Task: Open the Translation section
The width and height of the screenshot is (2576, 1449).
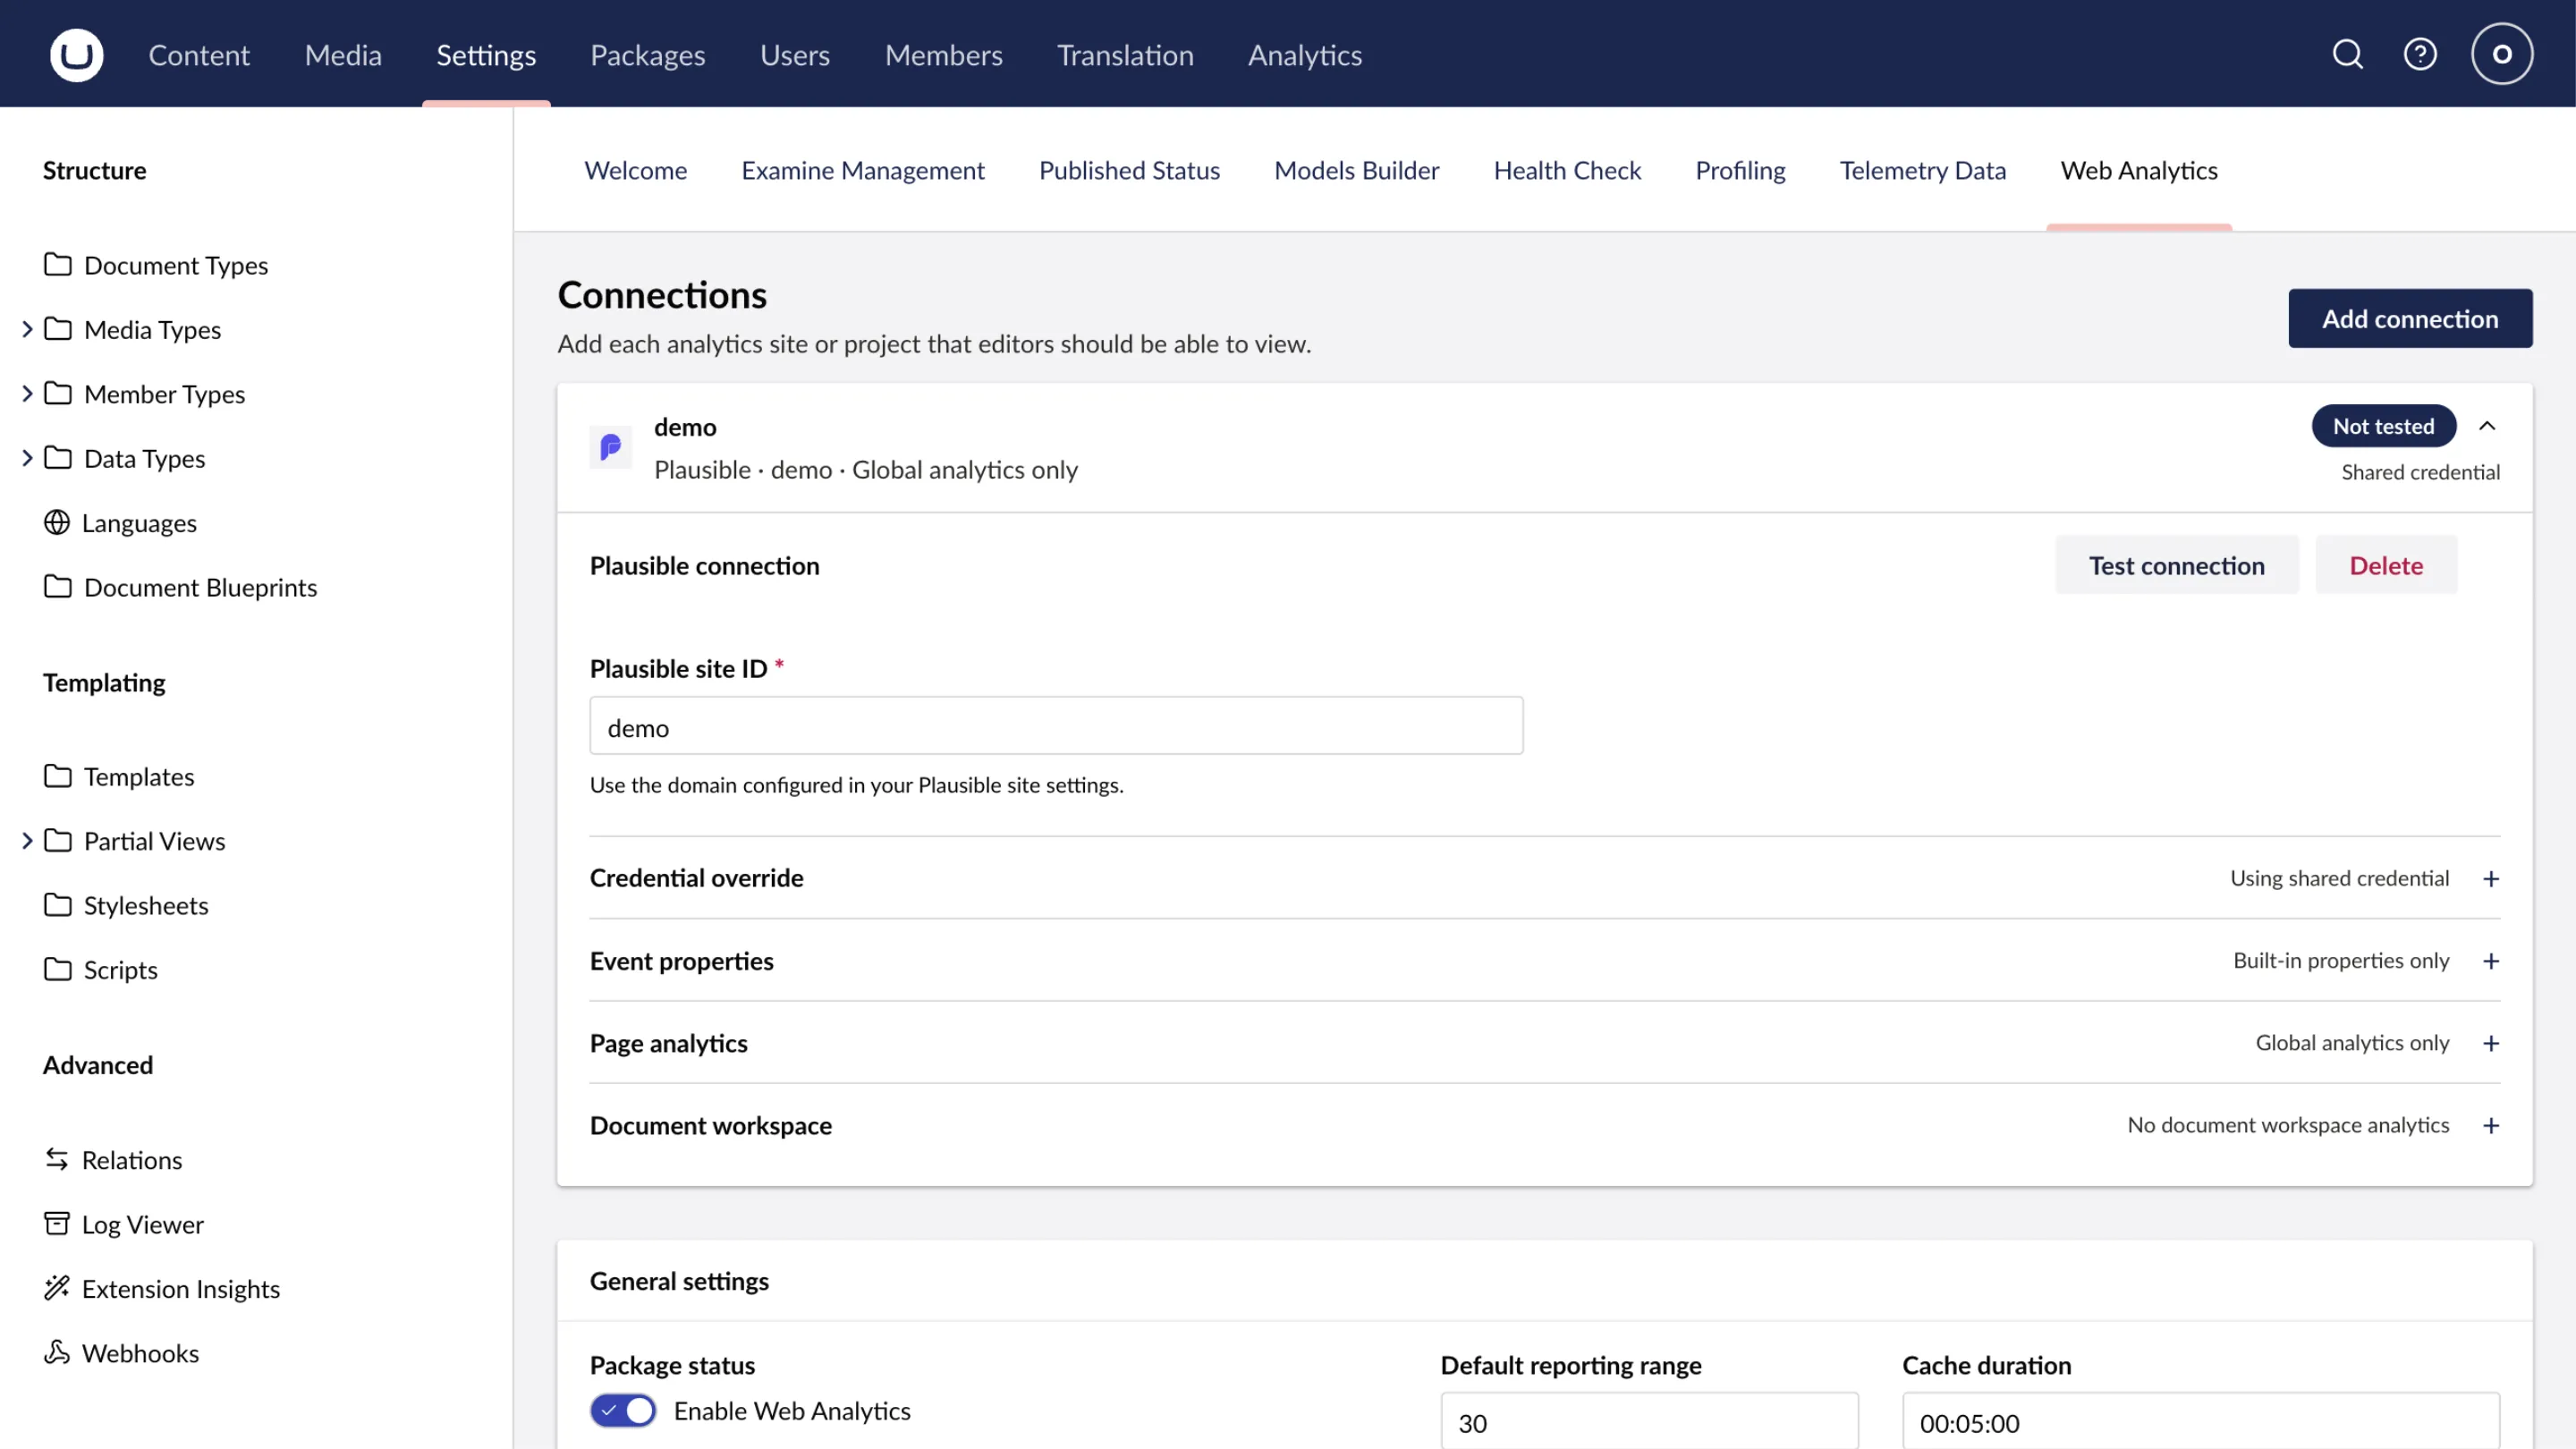Action: (x=1125, y=54)
